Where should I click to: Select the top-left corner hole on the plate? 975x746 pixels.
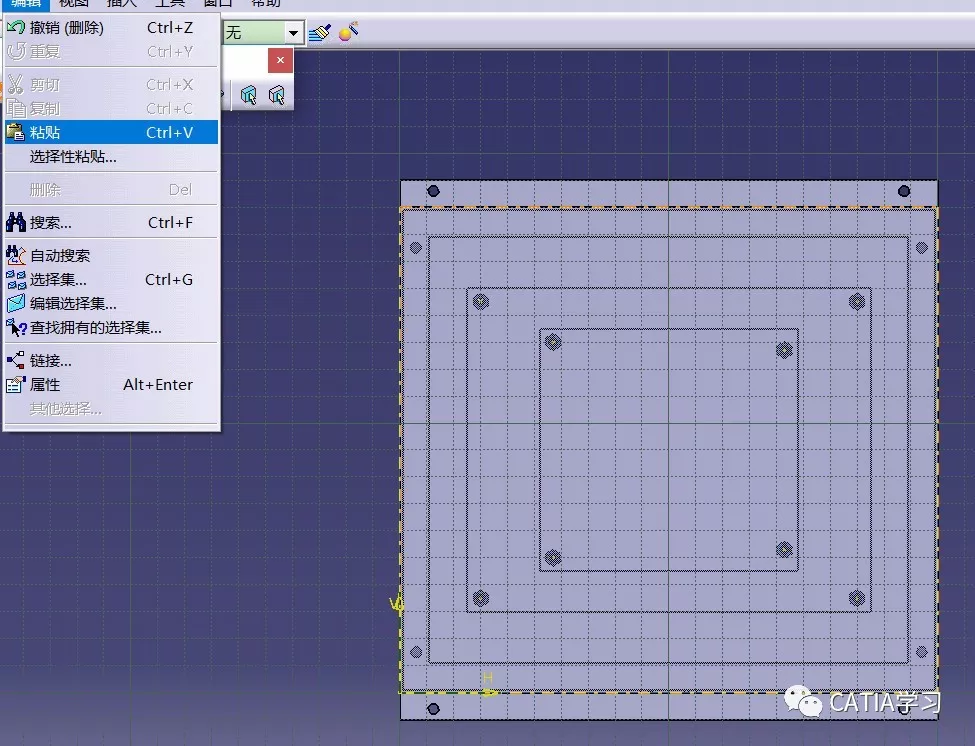[x=433, y=191]
